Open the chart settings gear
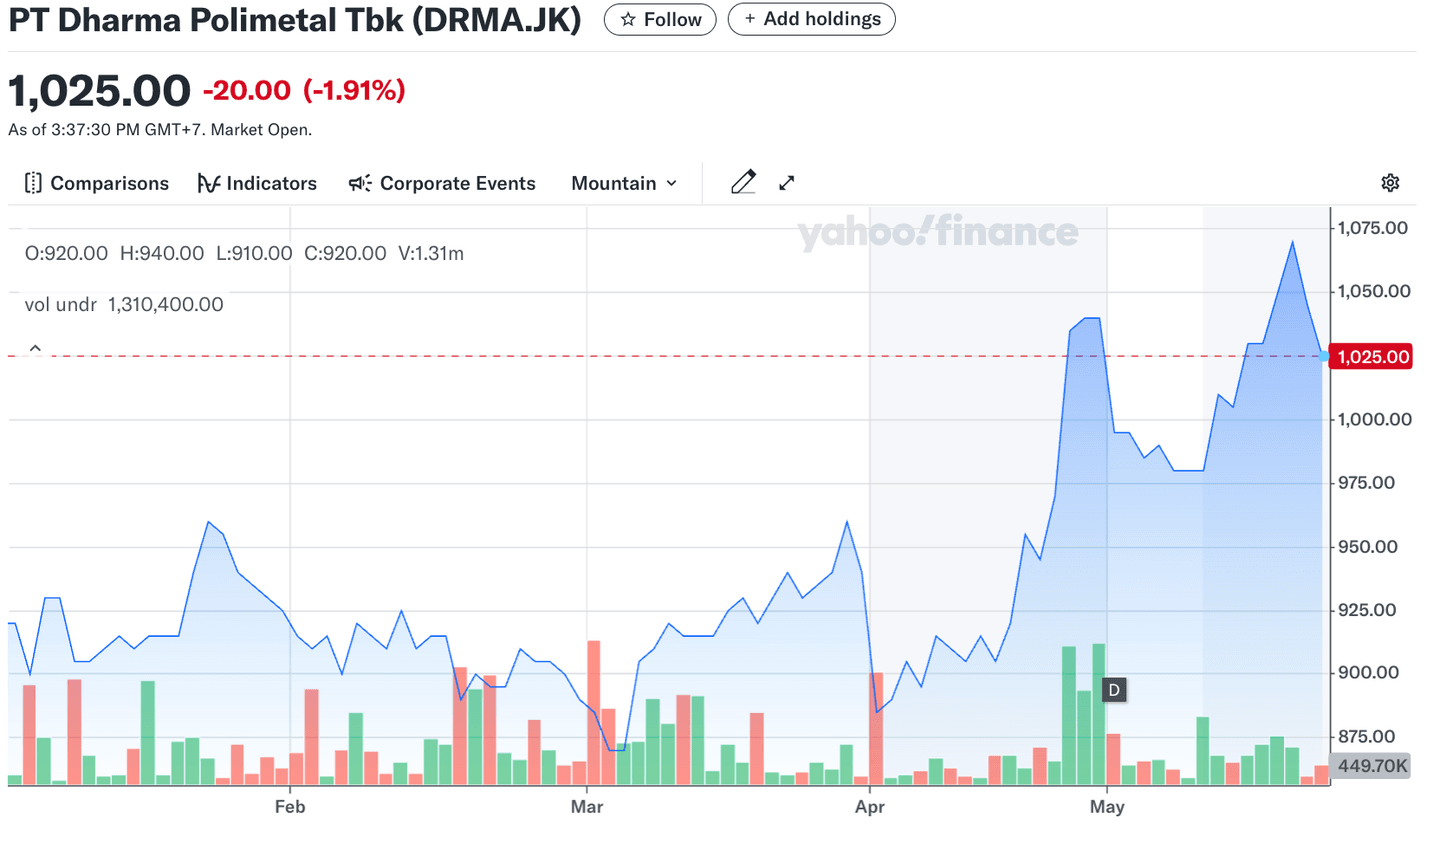 tap(1390, 183)
